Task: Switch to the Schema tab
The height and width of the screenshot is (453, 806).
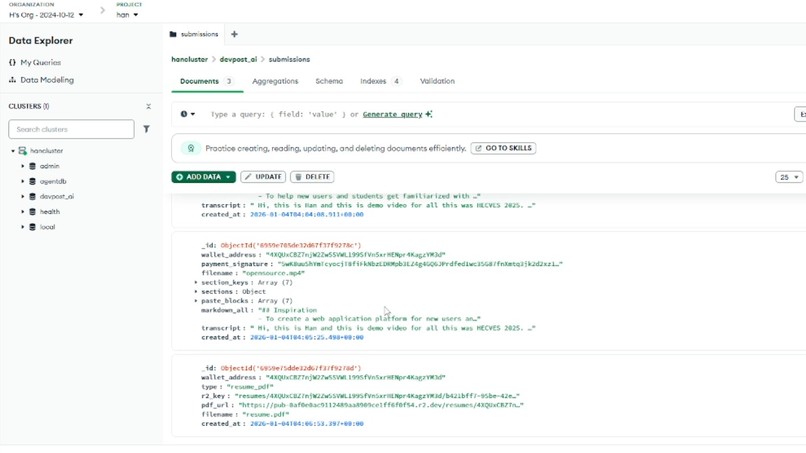Action: [329, 81]
